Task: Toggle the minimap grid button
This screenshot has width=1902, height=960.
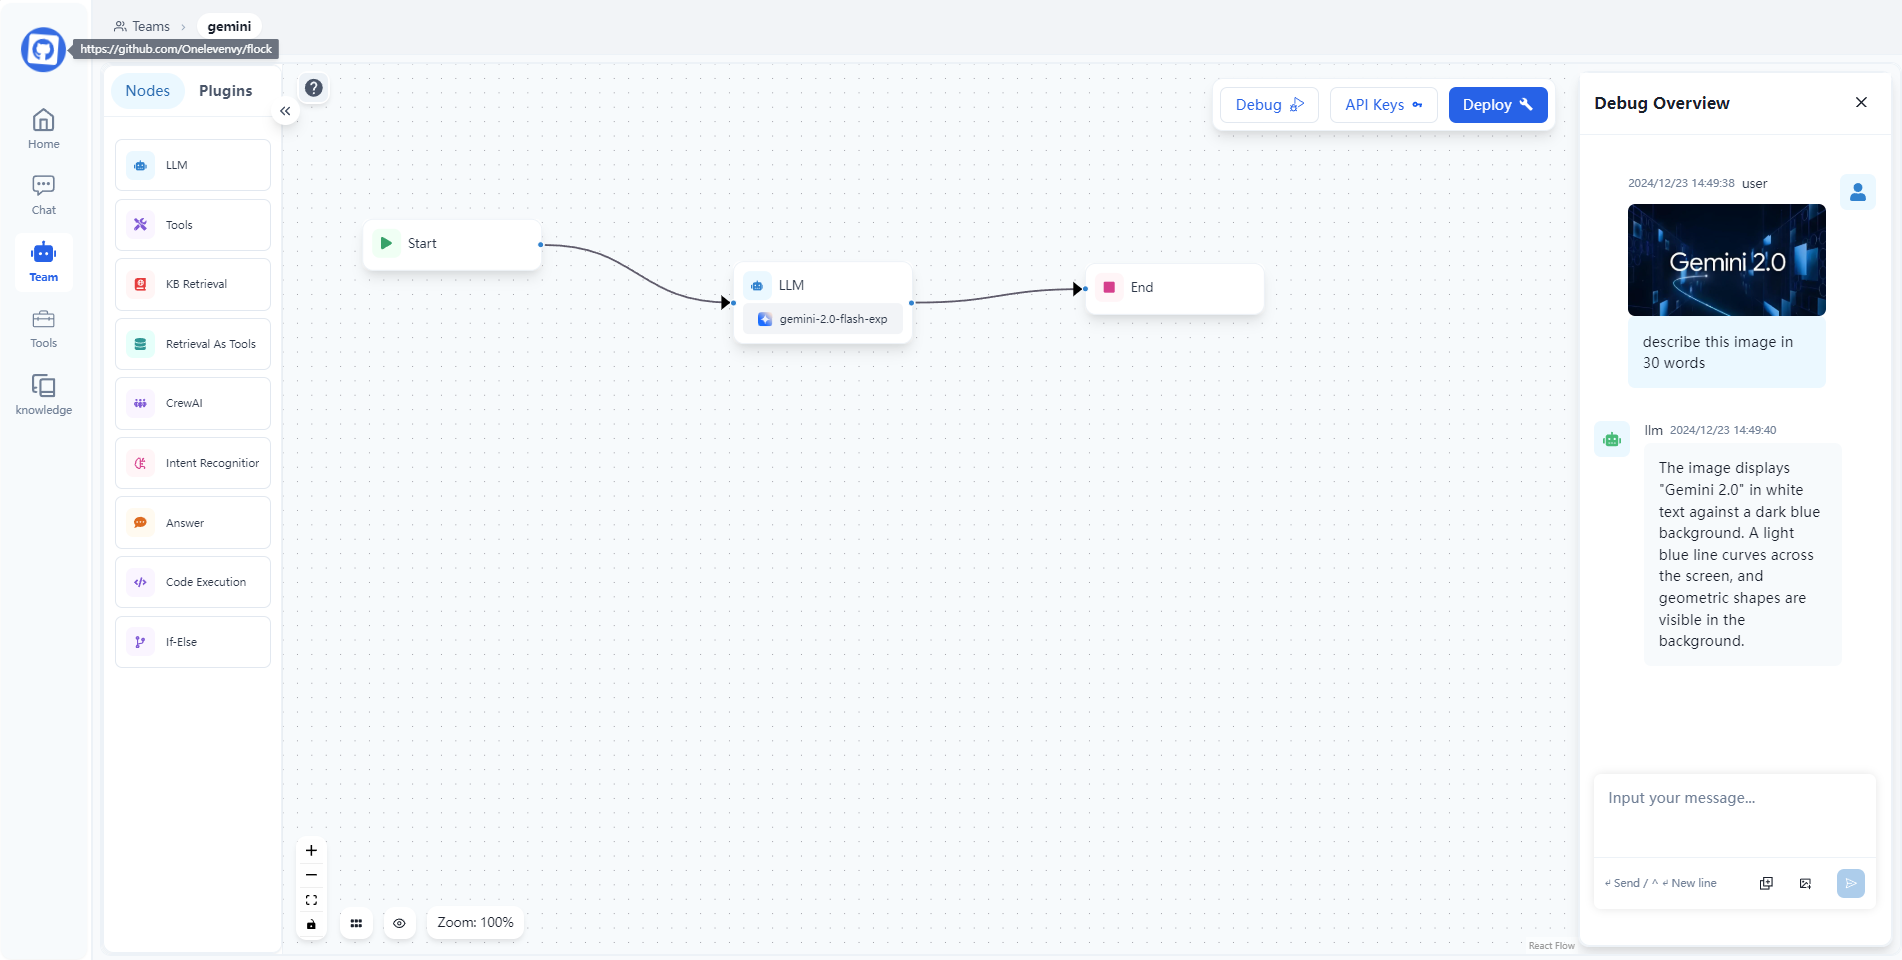Action: (x=356, y=923)
